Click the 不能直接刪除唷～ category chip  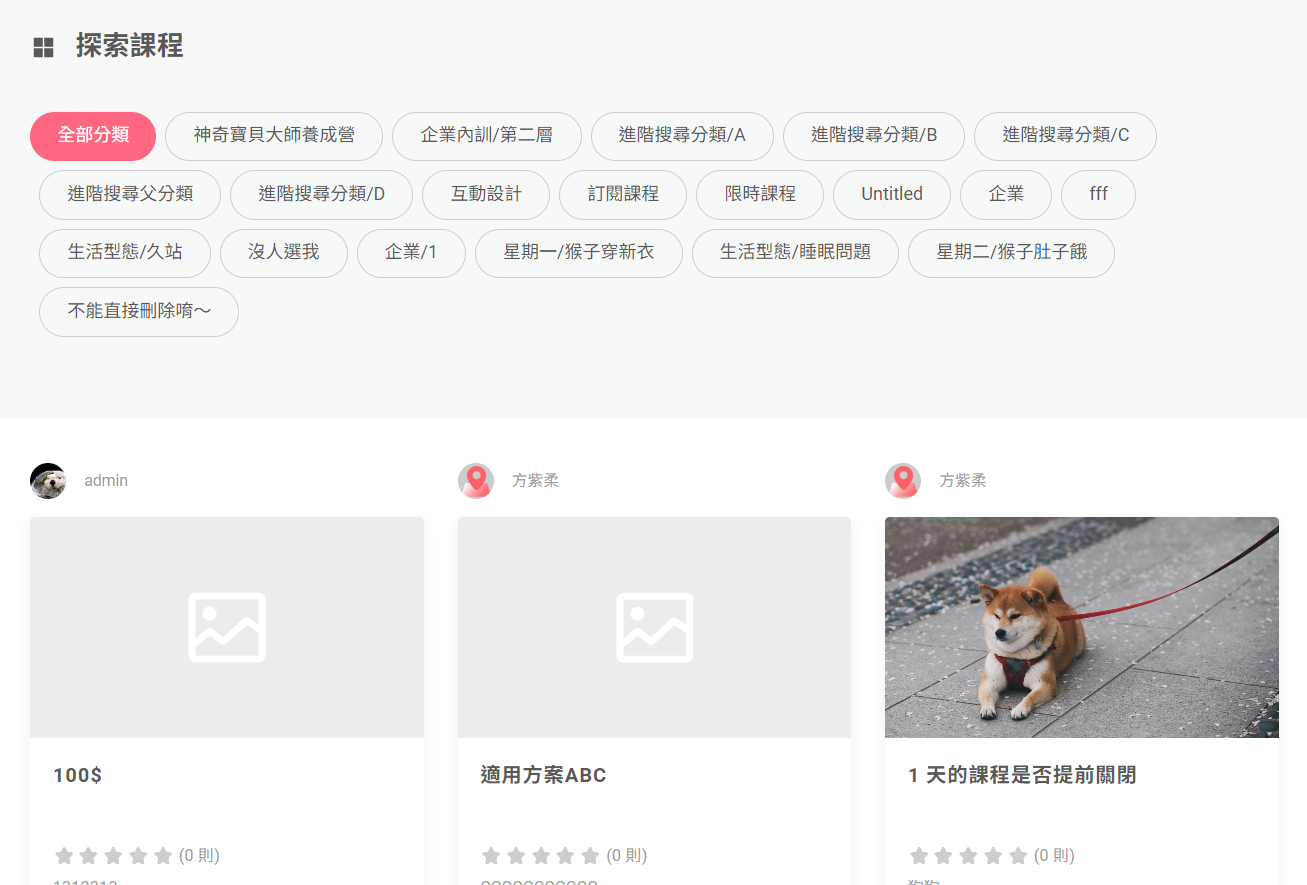click(139, 312)
